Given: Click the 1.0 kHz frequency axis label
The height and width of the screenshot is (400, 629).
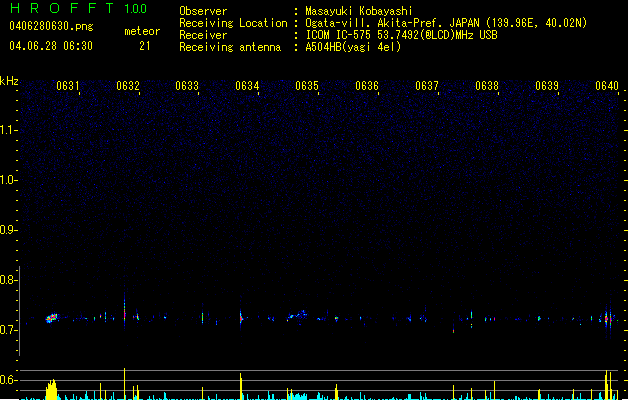Looking at the screenshot, I should (x=8, y=180).
